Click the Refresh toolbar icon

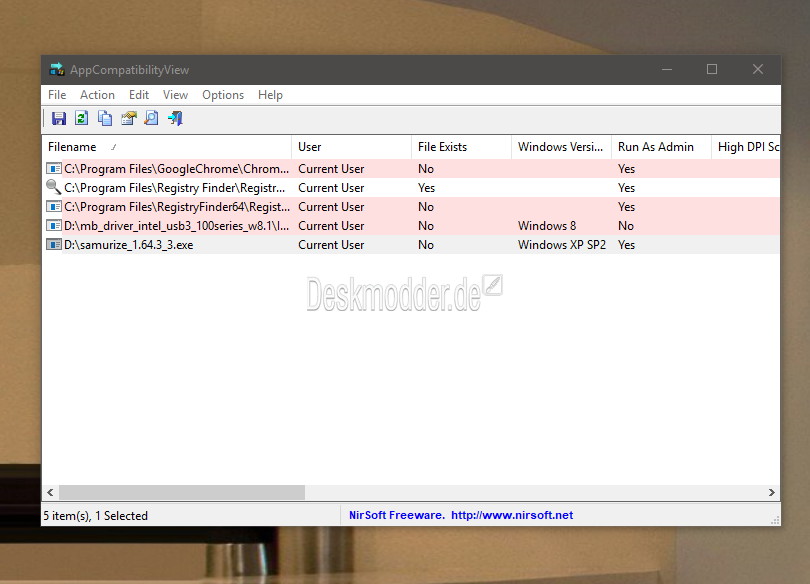tap(82, 118)
